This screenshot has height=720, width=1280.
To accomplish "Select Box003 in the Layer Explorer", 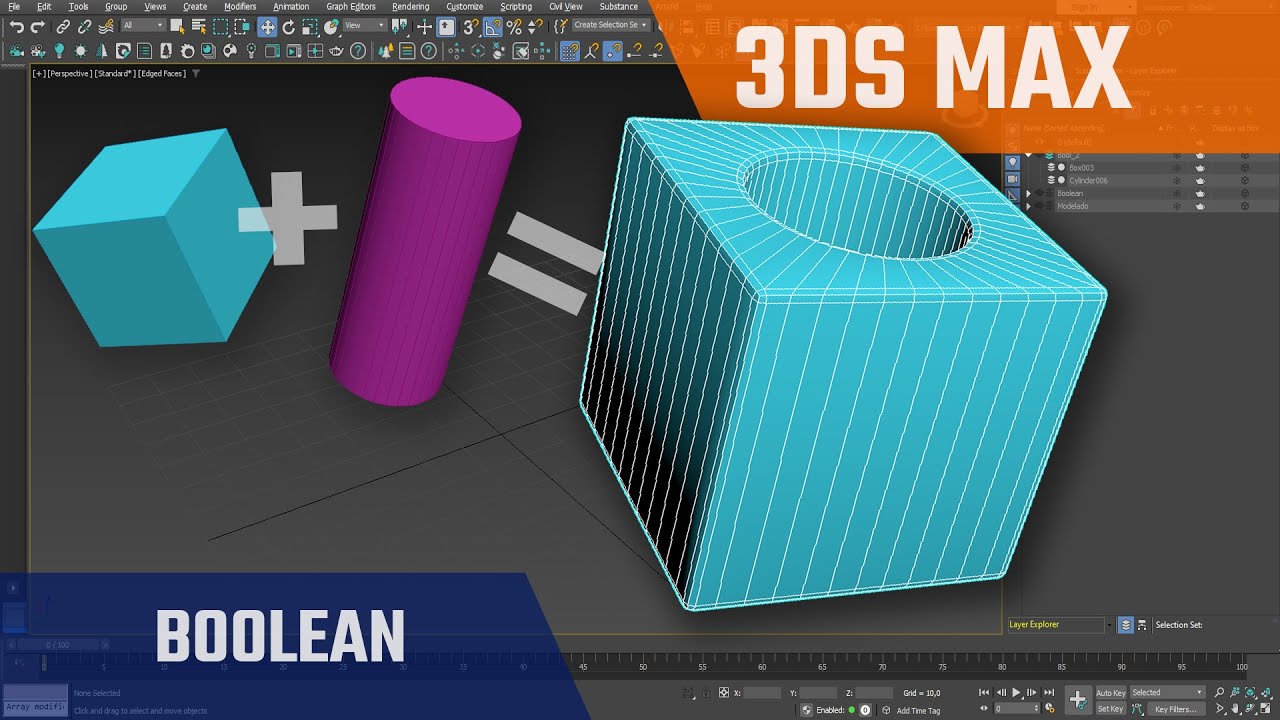I will coord(1081,168).
